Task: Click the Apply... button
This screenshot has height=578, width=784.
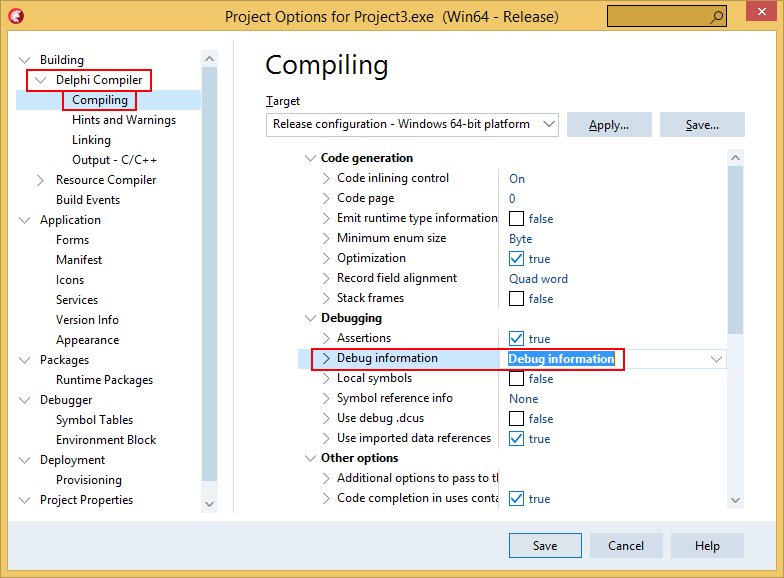Action: (x=609, y=124)
